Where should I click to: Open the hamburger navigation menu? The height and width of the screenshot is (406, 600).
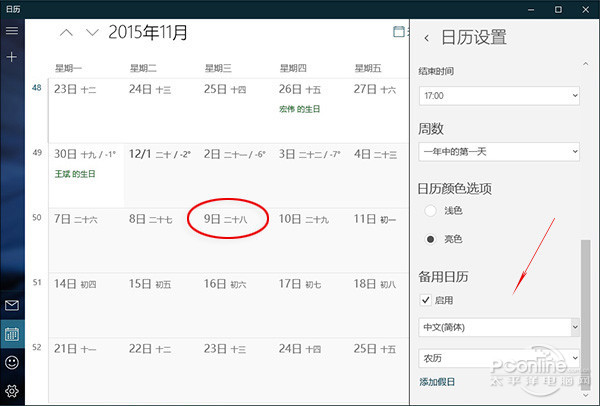pyautogui.click(x=12, y=30)
